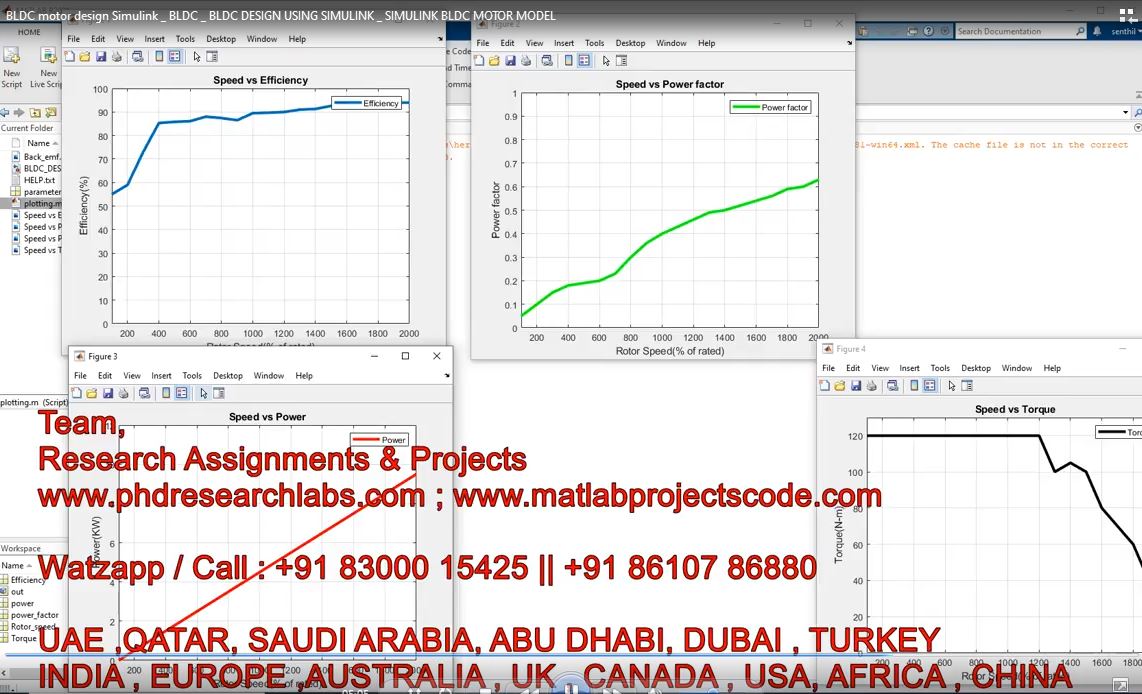Open Insert menu in Figure 4 window
This screenshot has width=1142, height=694.
point(908,368)
